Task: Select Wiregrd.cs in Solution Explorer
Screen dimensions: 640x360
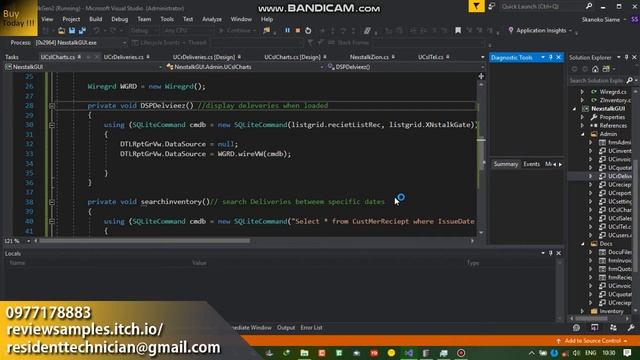Action: pyautogui.click(x=612, y=92)
